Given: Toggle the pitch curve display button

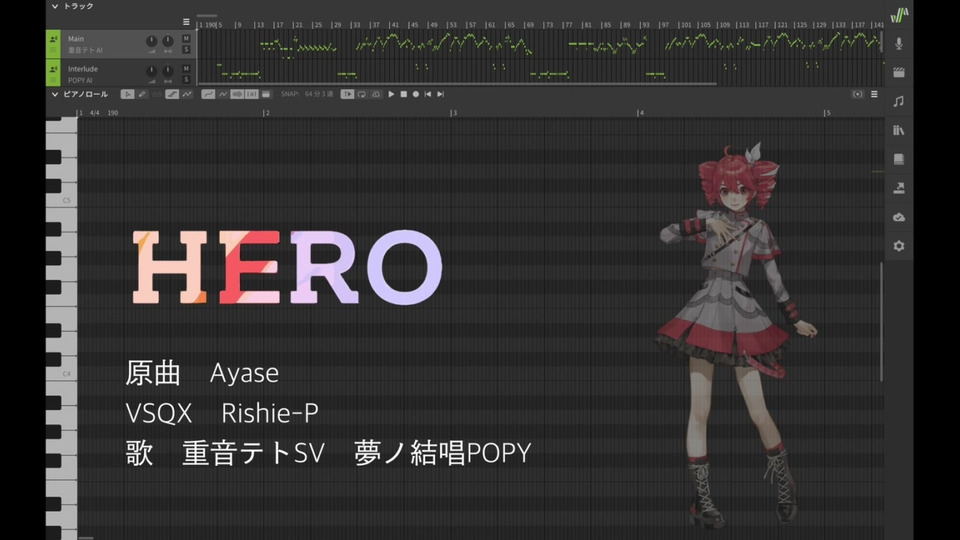Looking at the screenshot, I should (208, 94).
